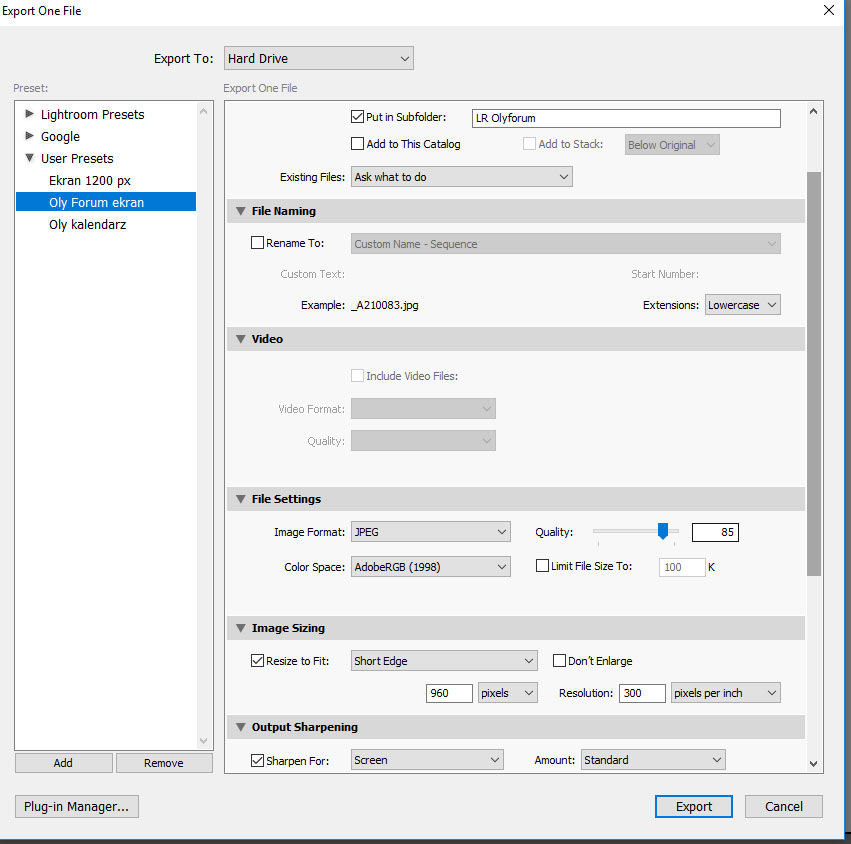Expand the Lightroom Presets folder
Screen dimensions: 851x844
[29, 114]
